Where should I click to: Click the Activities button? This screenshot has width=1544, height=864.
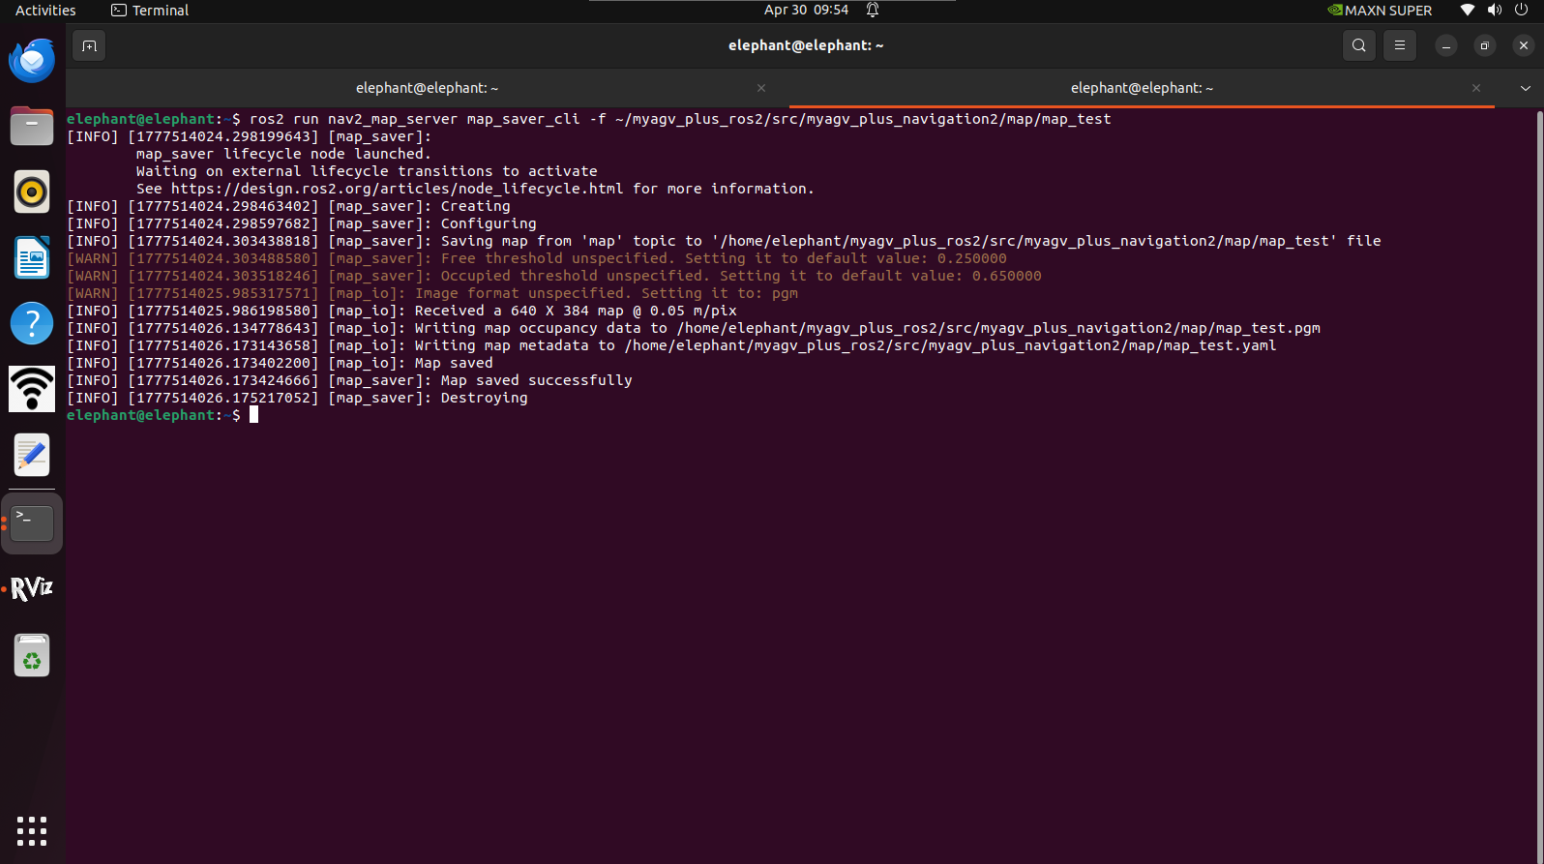tap(46, 10)
